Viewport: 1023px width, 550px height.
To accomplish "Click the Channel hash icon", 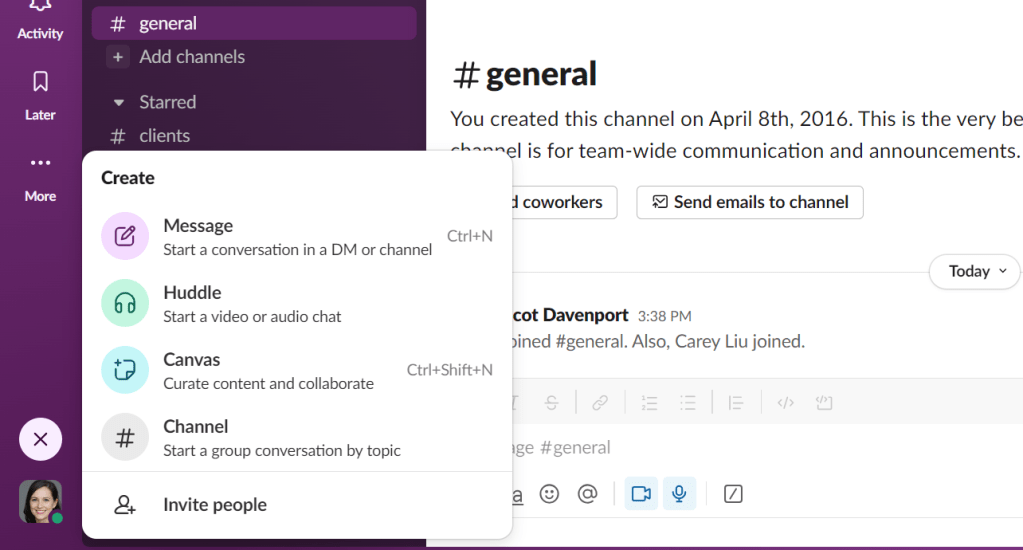I will (x=125, y=437).
